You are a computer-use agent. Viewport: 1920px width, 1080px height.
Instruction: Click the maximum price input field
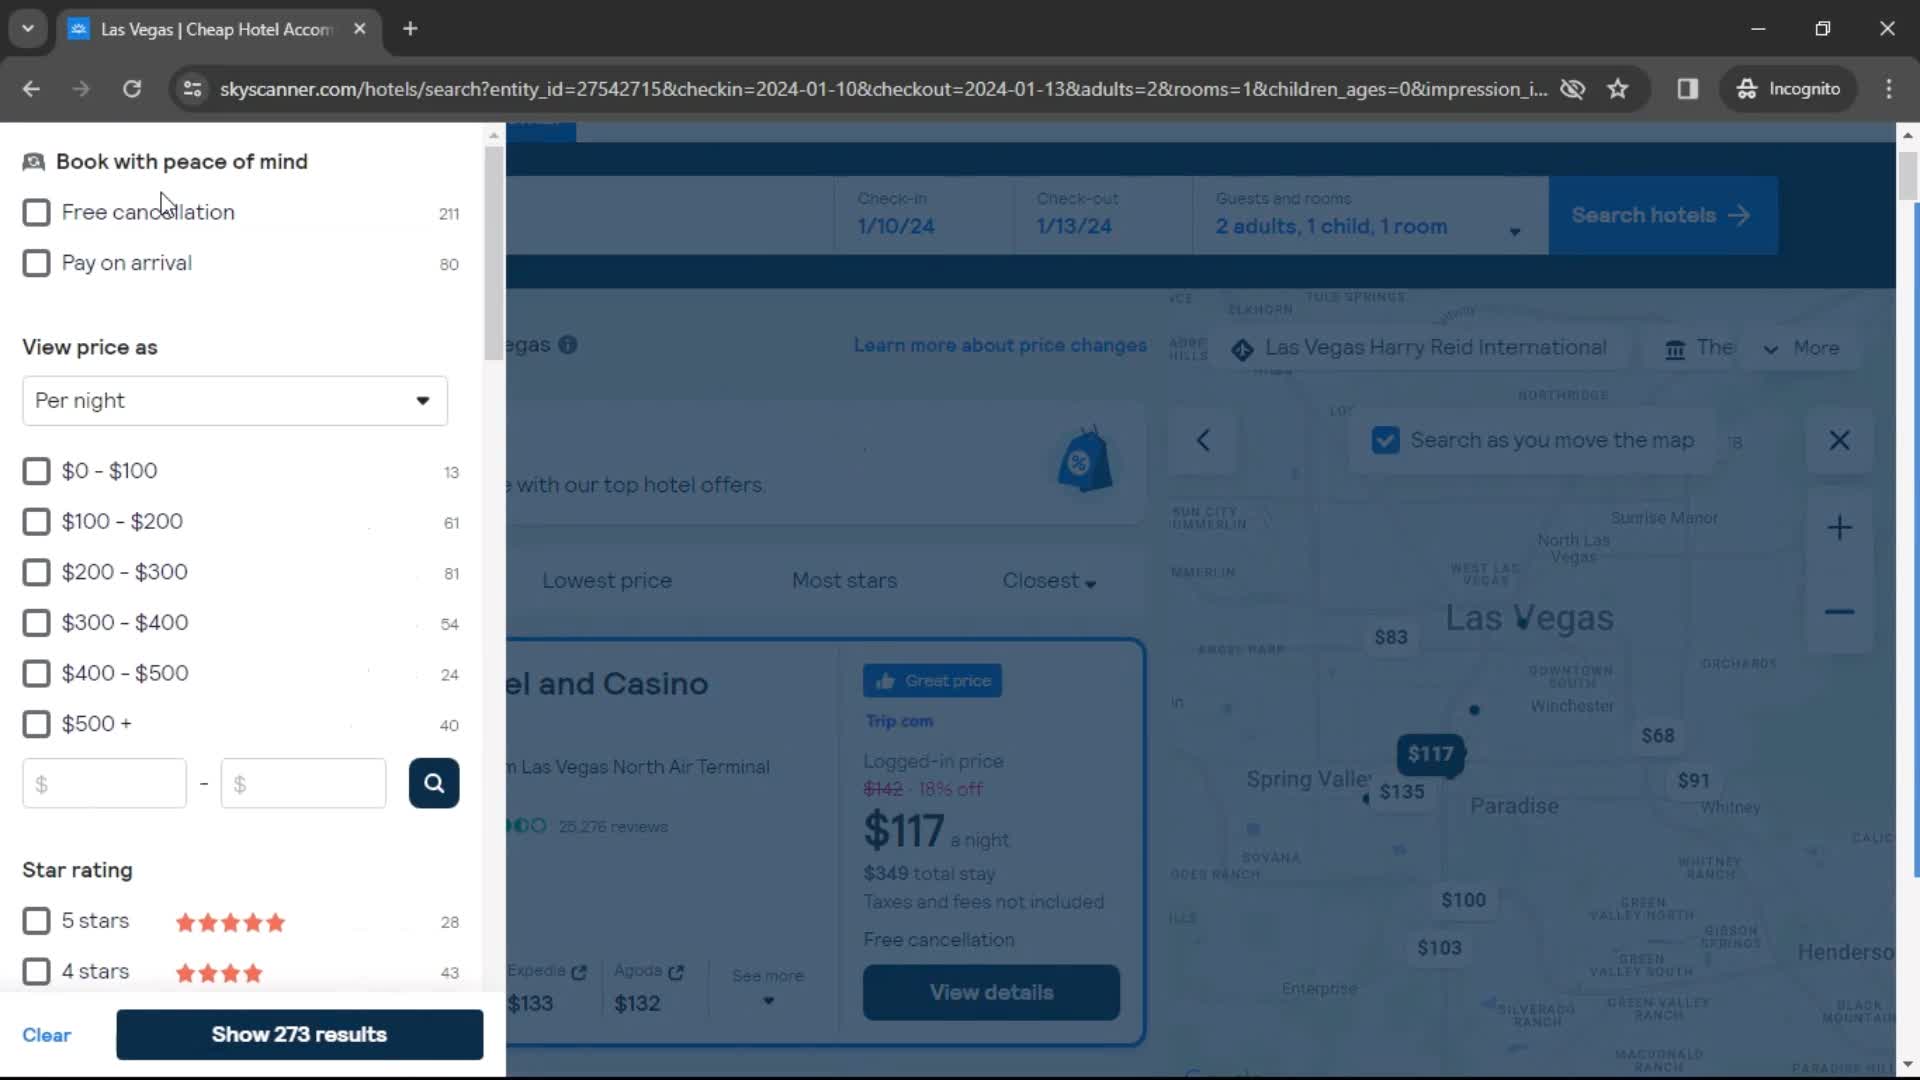303,784
